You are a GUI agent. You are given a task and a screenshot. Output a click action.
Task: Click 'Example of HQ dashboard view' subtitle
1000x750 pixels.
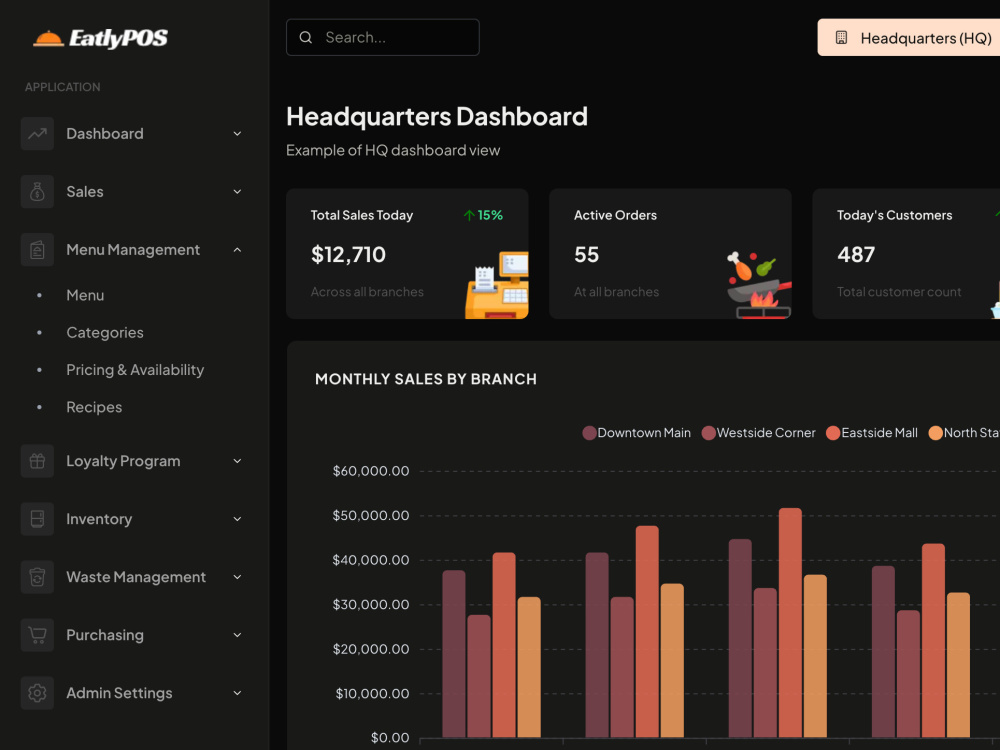393,151
